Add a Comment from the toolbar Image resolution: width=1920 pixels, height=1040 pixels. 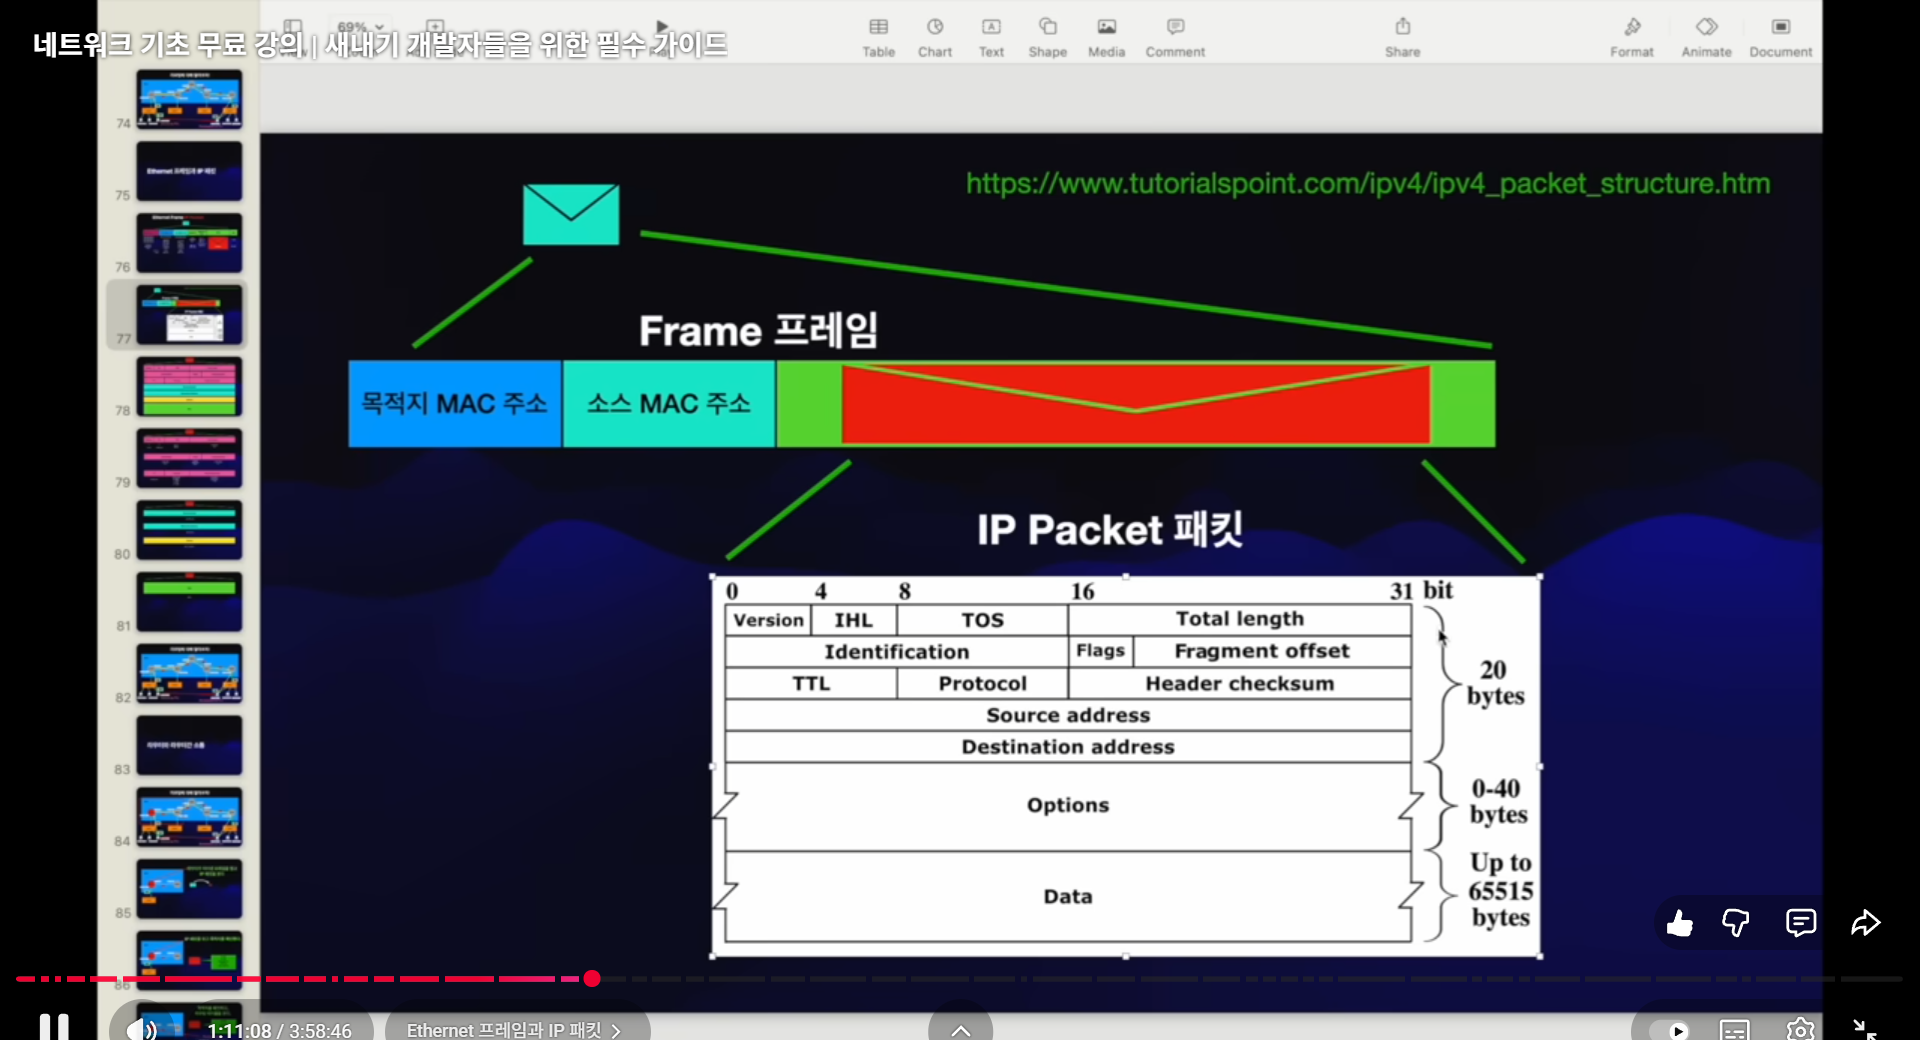[x=1175, y=36]
